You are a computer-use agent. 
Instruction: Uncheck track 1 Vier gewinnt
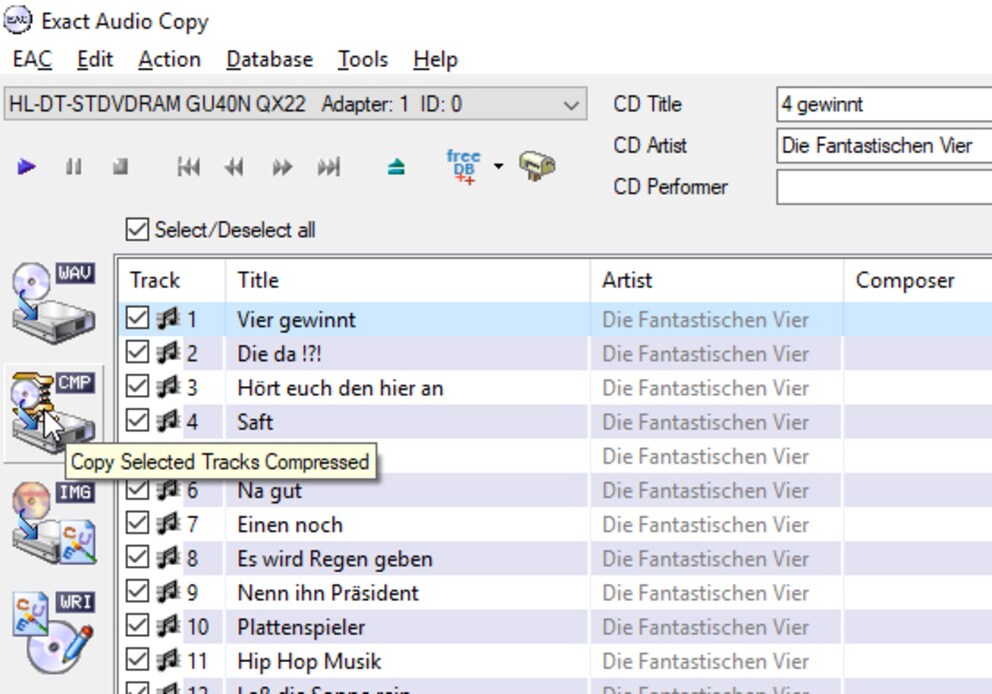pos(137,318)
